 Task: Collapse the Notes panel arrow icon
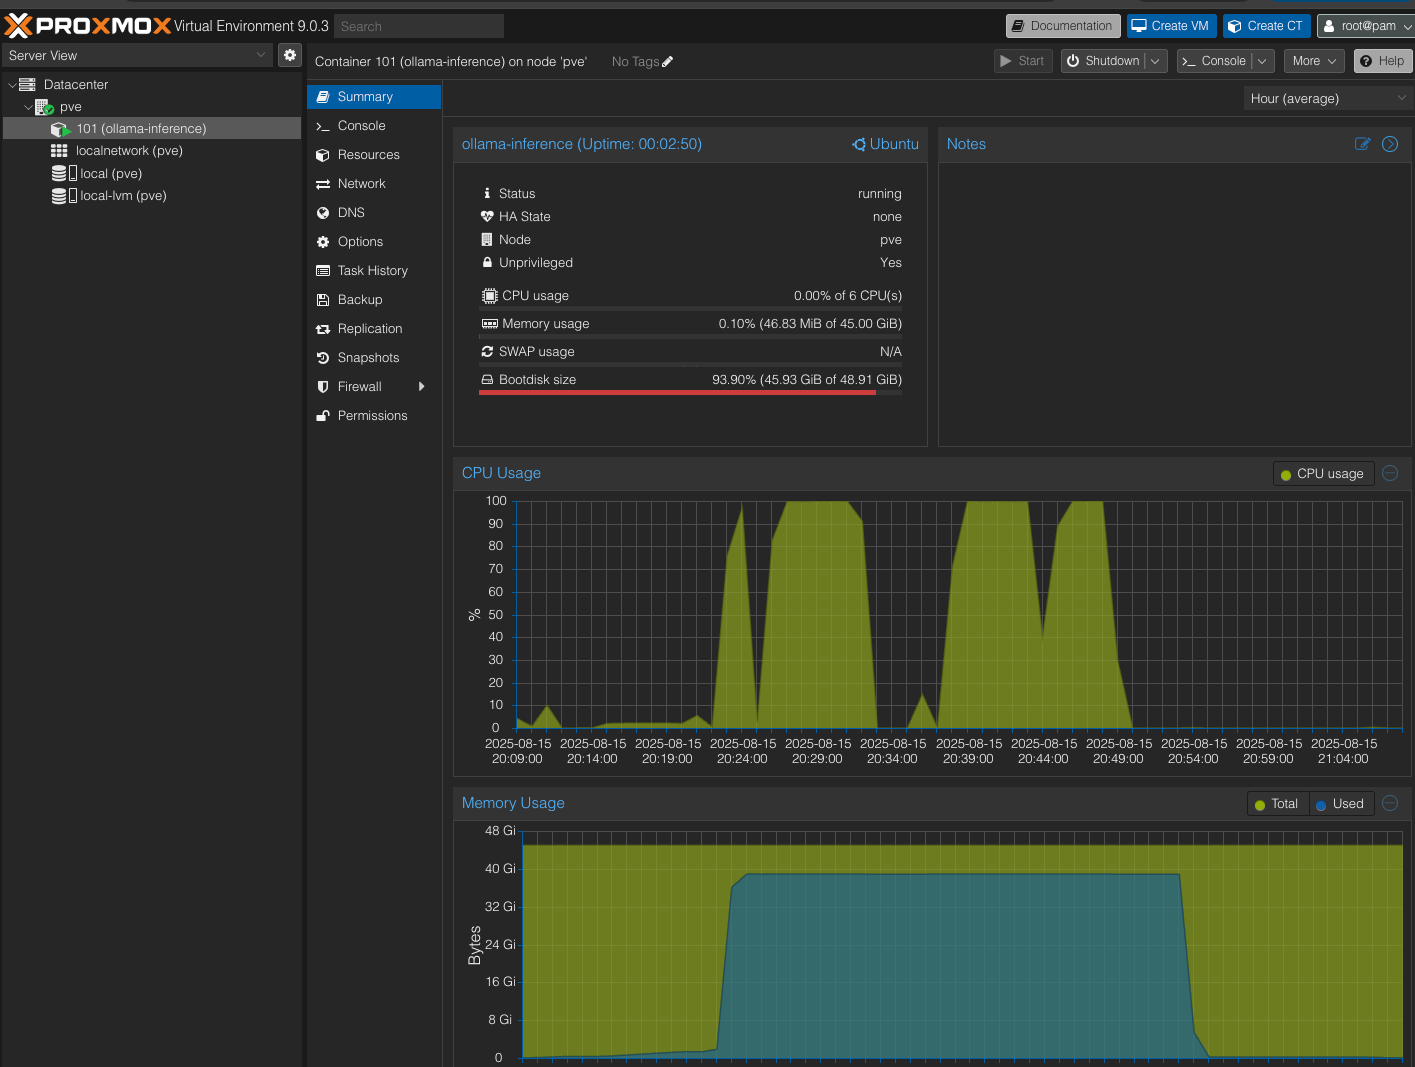click(x=1390, y=144)
